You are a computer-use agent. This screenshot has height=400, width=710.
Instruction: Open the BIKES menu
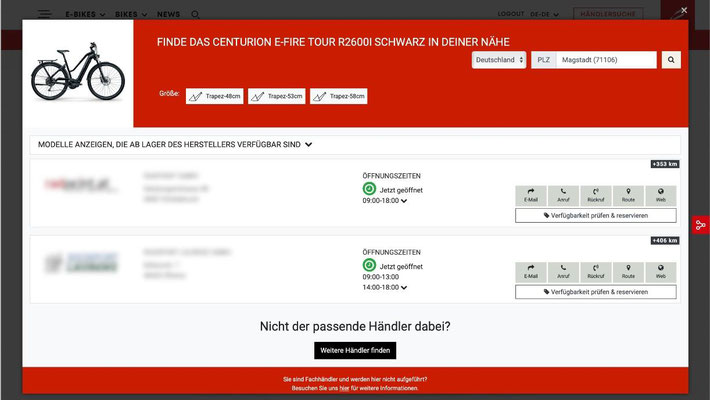(x=131, y=14)
